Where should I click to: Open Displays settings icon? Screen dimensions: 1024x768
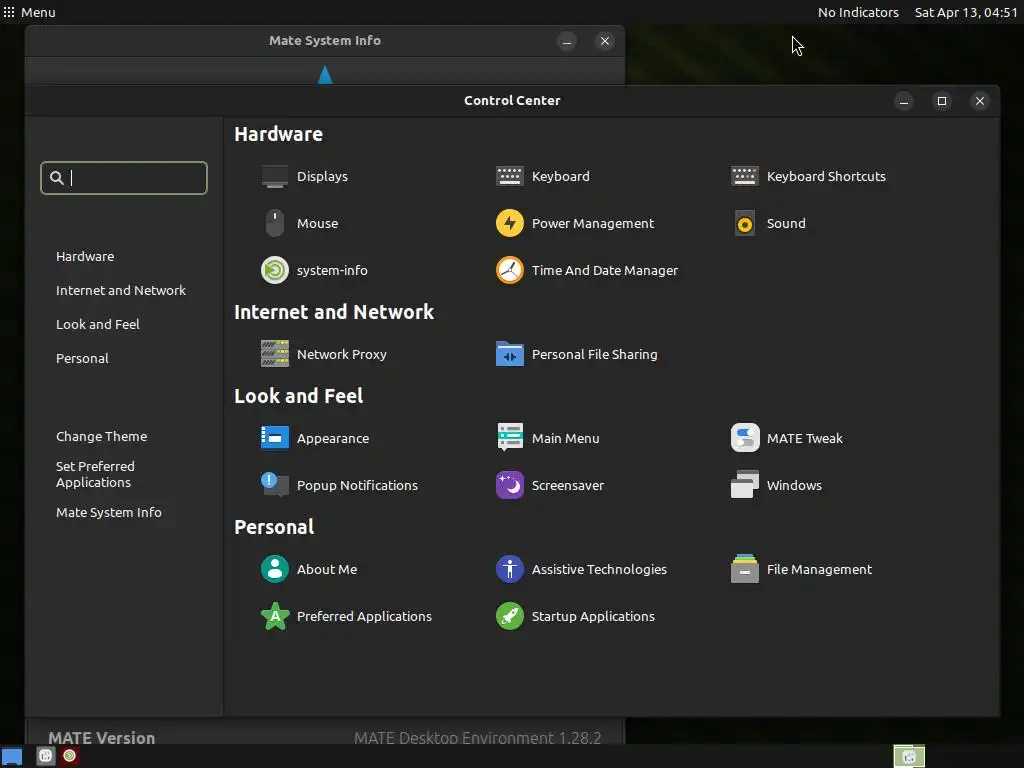[274, 176]
